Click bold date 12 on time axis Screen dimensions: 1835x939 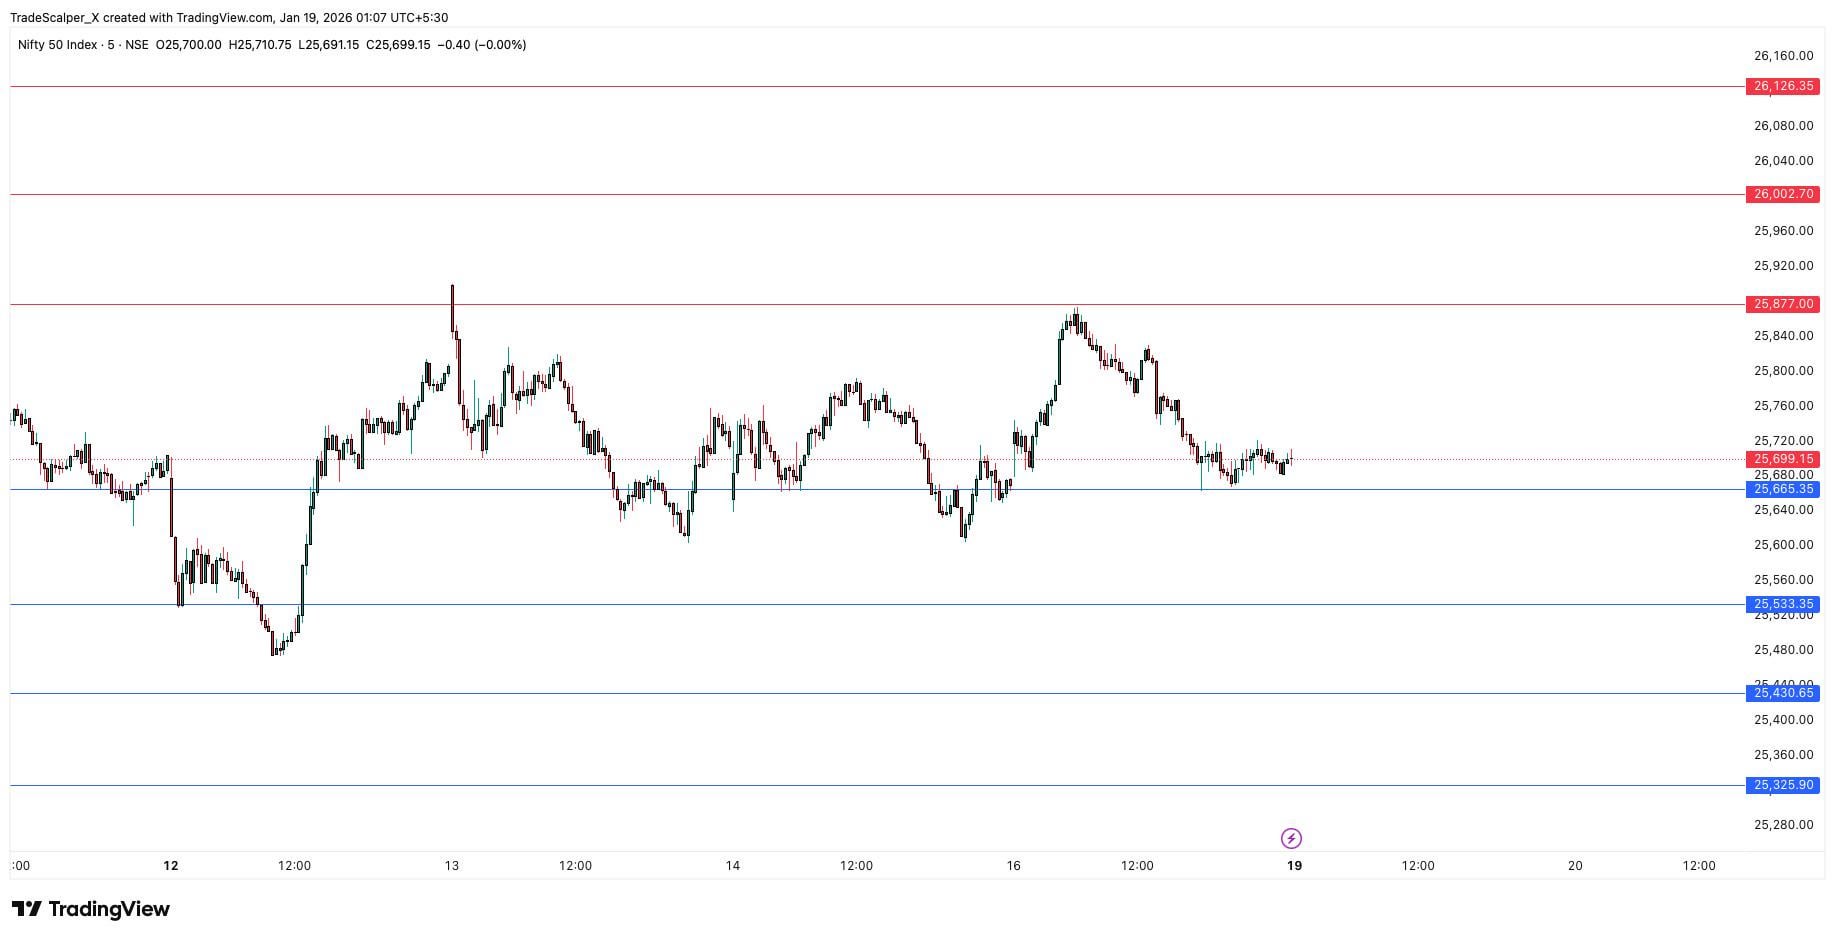(x=171, y=866)
